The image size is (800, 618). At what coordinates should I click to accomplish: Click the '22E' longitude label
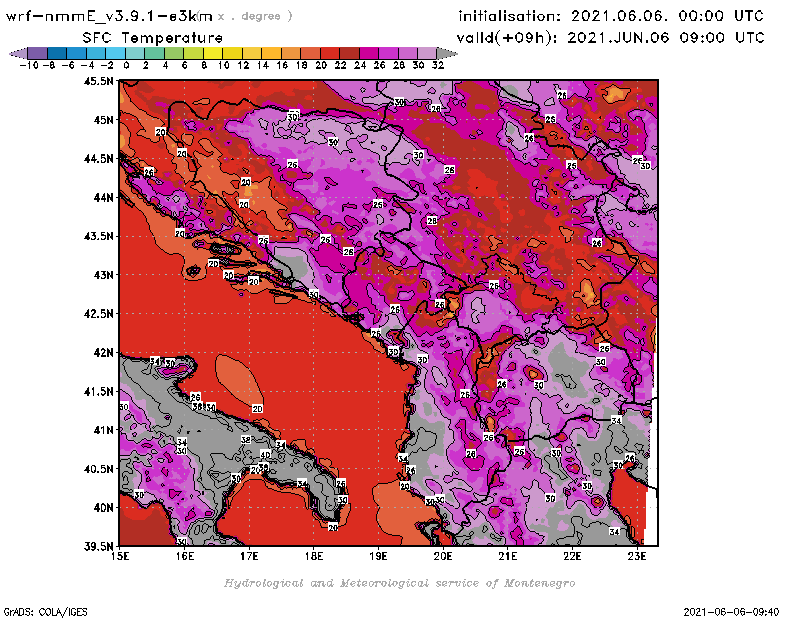pyautogui.click(x=572, y=556)
